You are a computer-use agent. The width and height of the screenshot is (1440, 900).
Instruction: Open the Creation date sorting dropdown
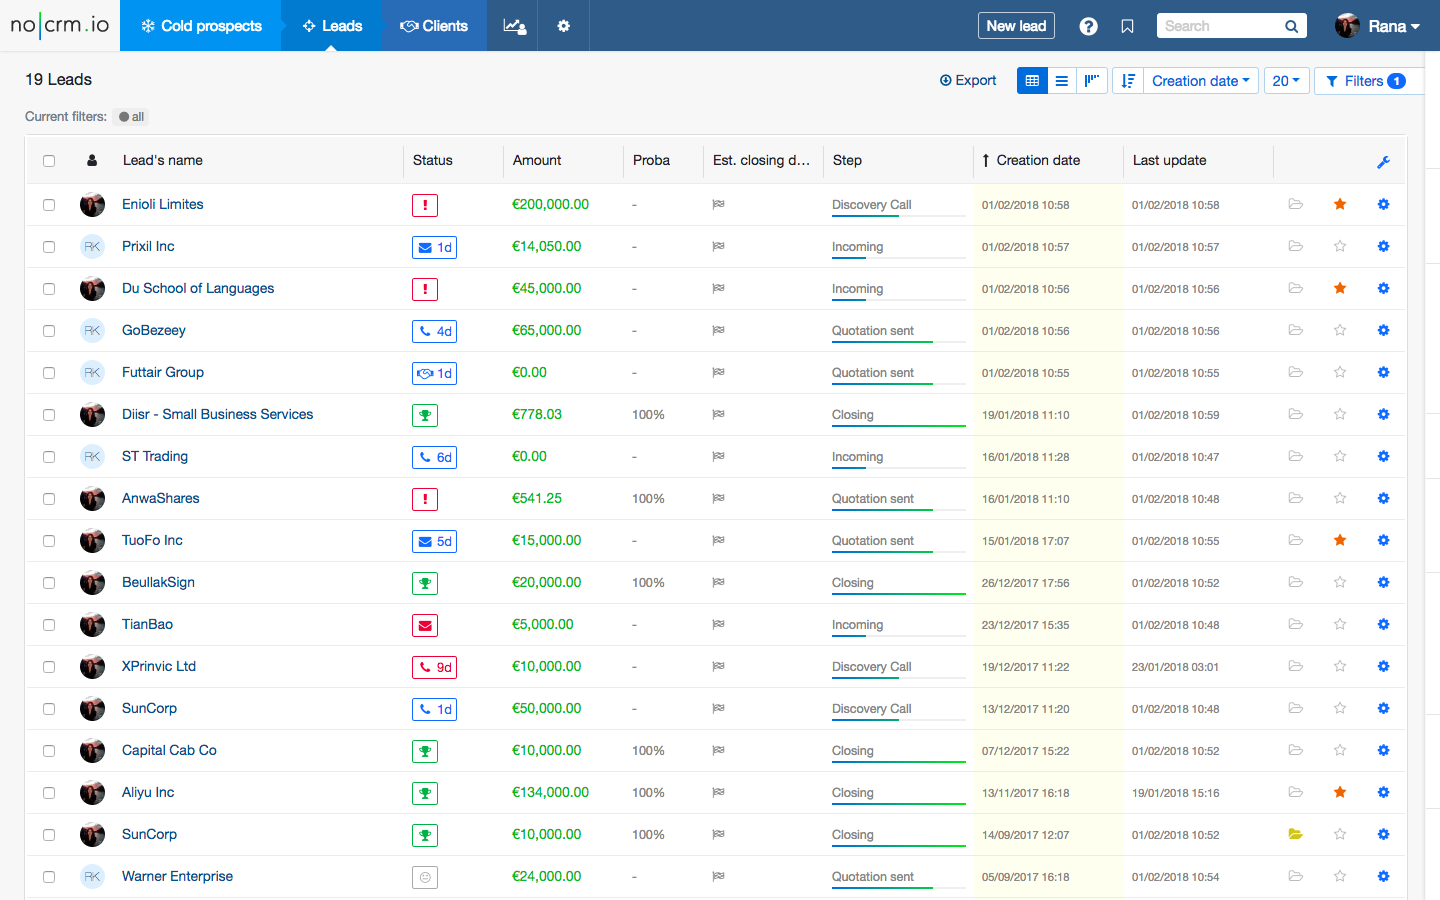click(1200, 80)
